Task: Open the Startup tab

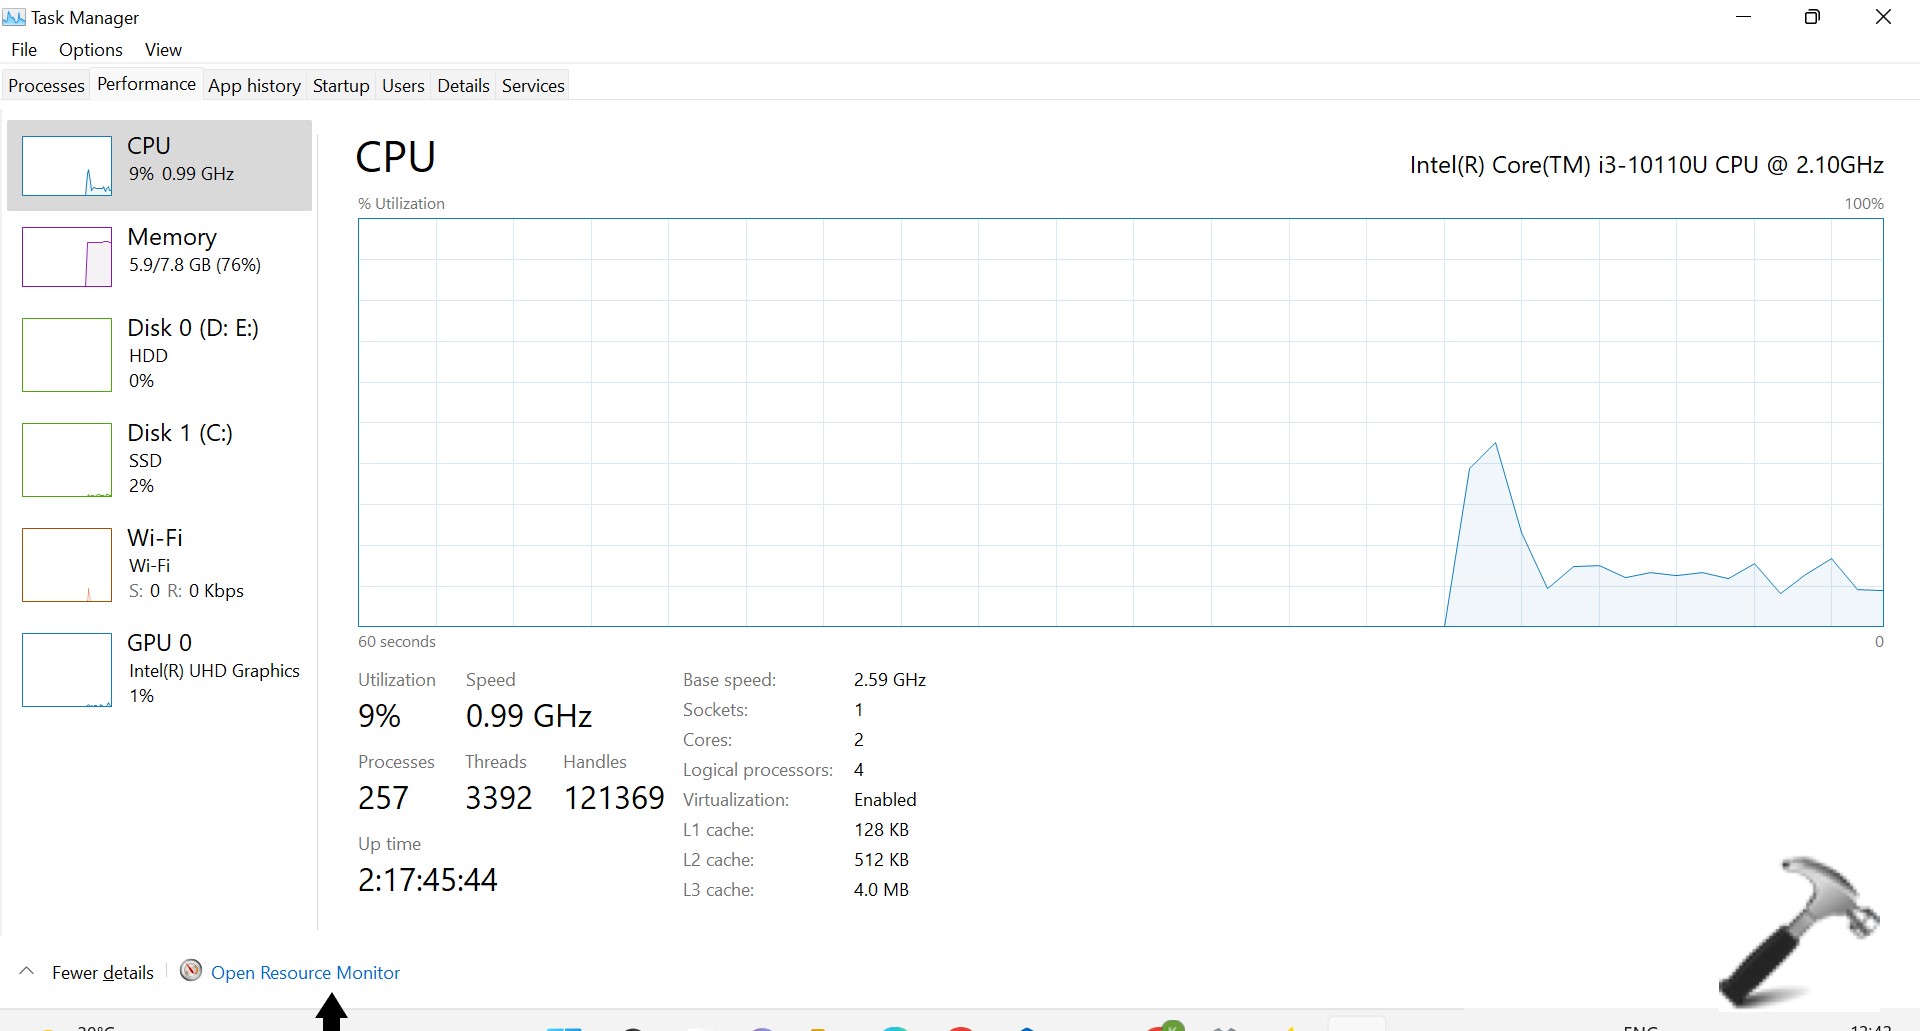Action: (341, 86)
